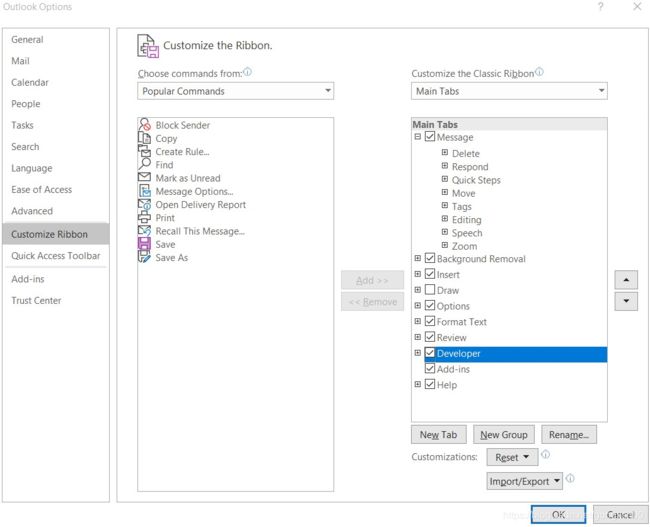
Task: Toggle the Developer tab checkbox
Action: tap(430, 353)
